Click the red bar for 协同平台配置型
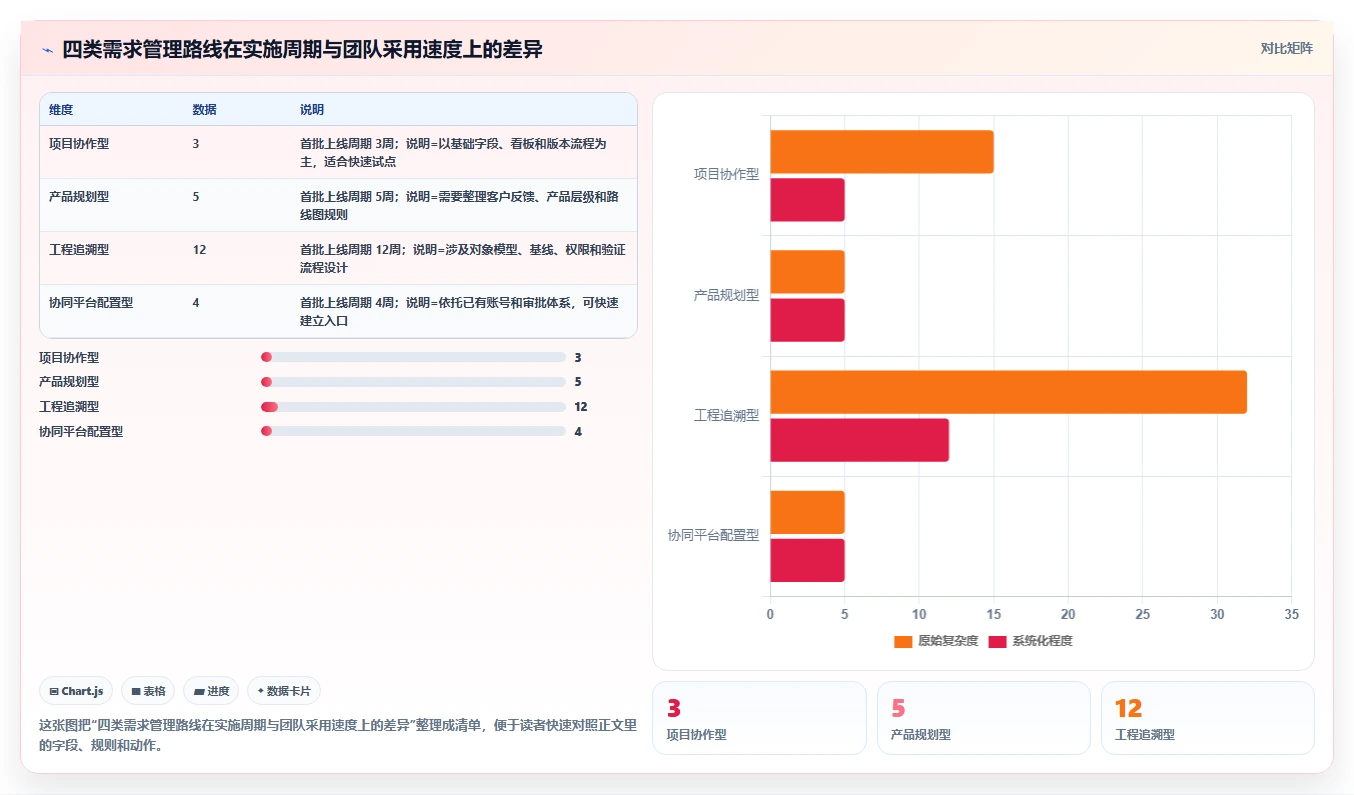This screenshot has width=1354, height=795. pyautogui.click(x=807, y=560)
